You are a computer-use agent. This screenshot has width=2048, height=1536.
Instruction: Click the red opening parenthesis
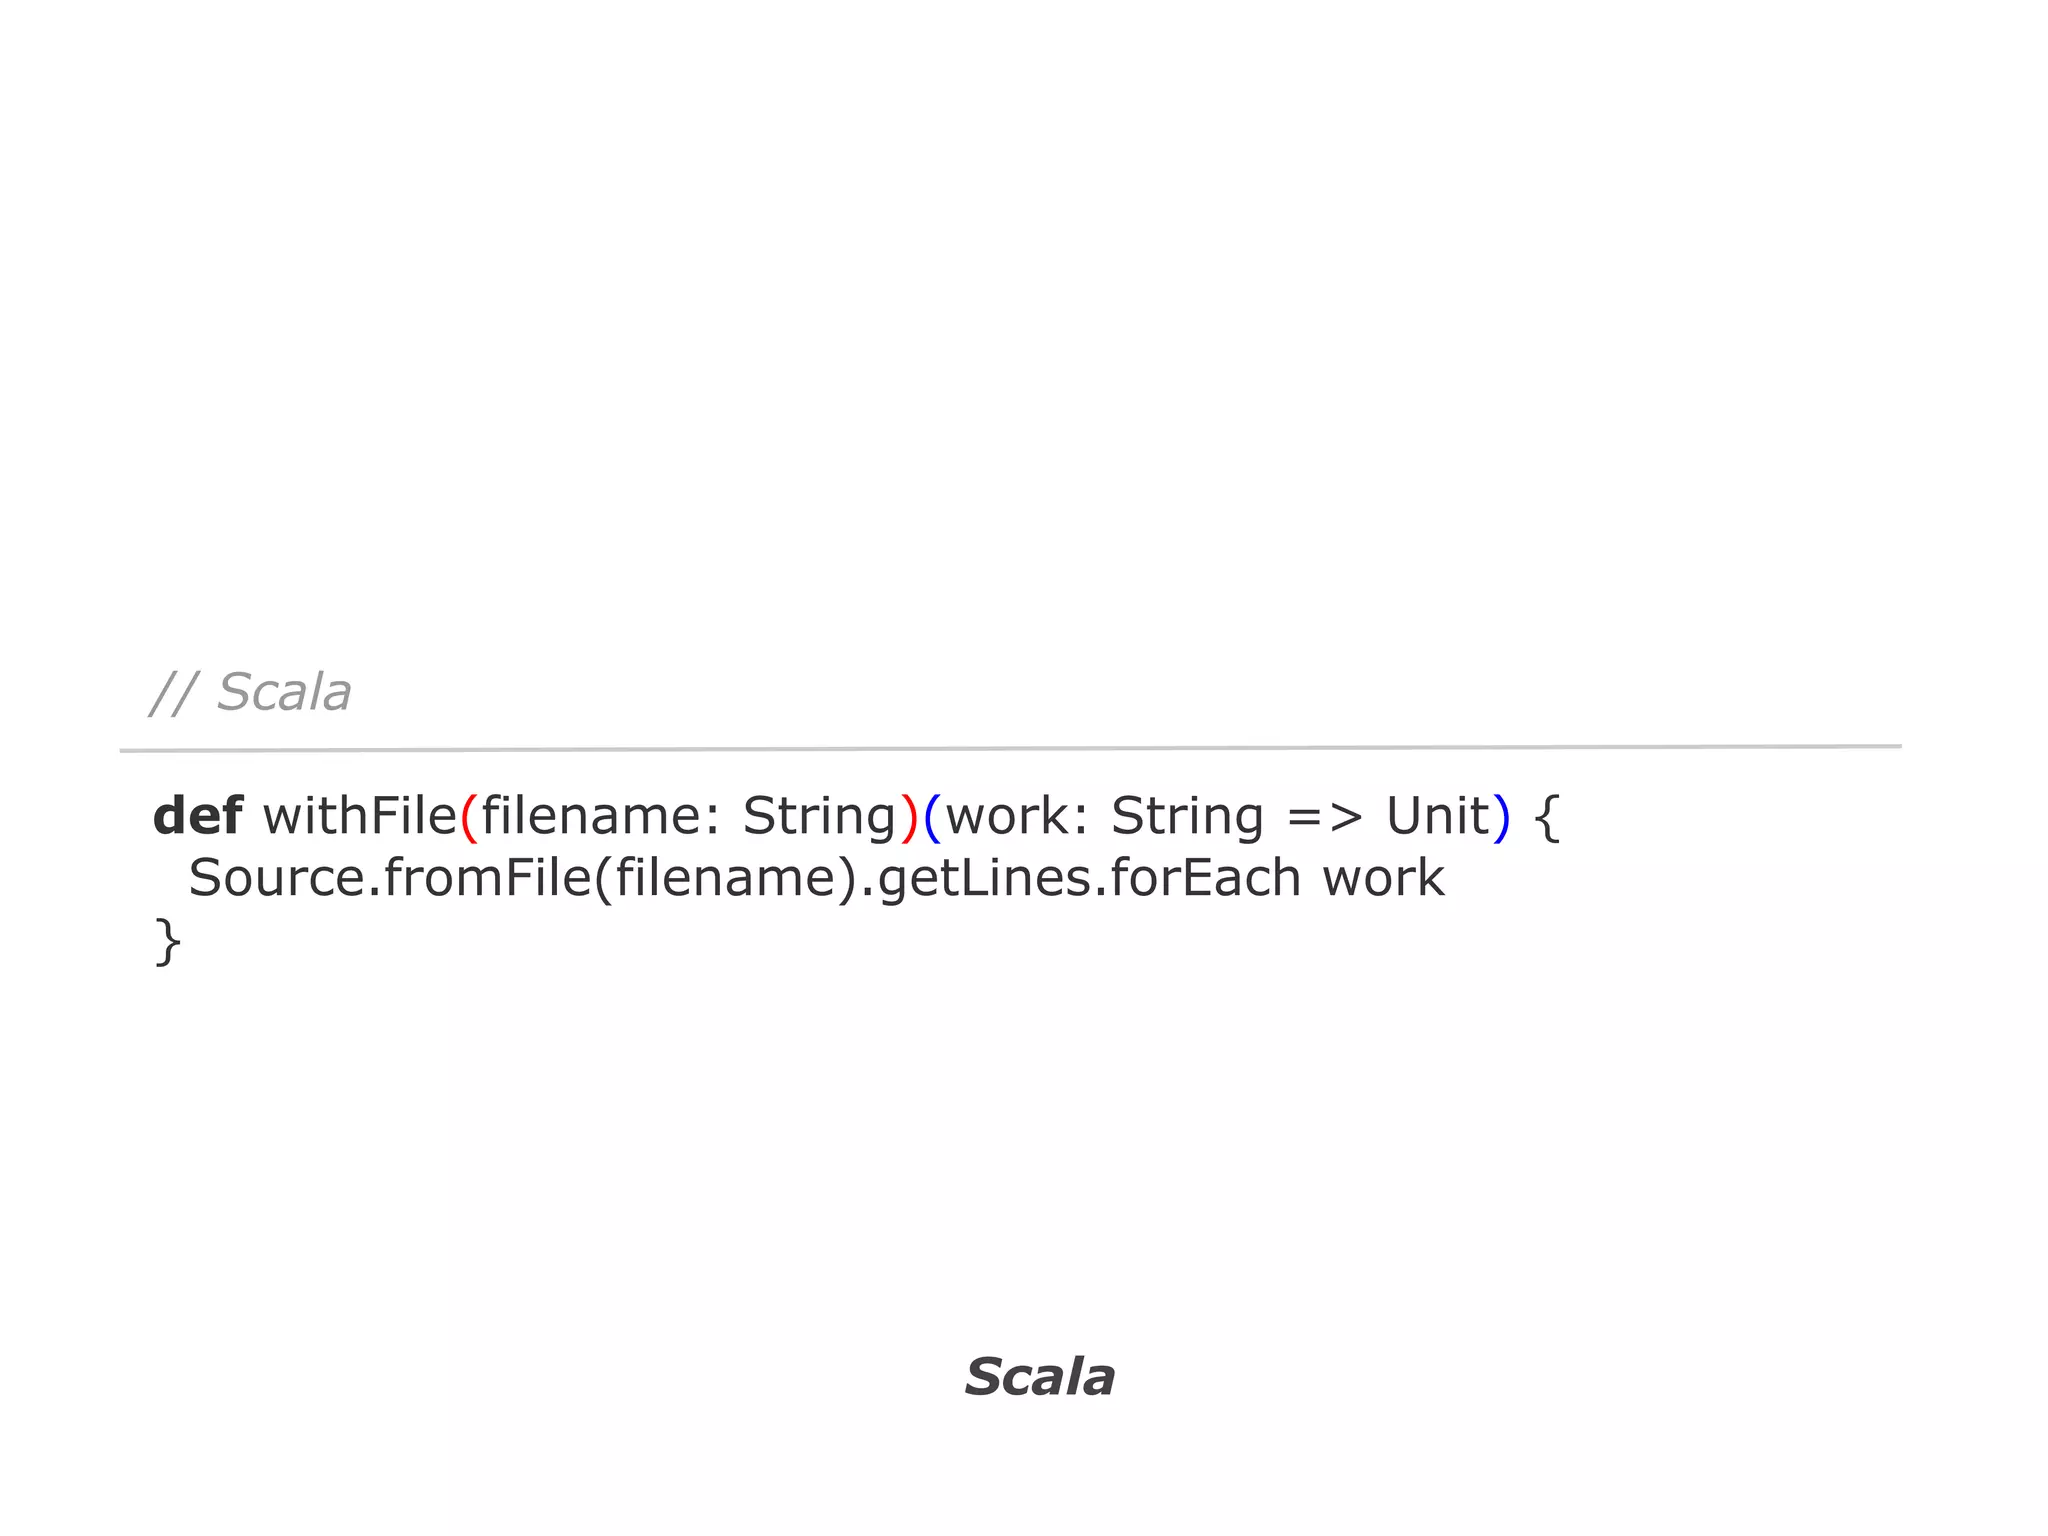point(469,818)
